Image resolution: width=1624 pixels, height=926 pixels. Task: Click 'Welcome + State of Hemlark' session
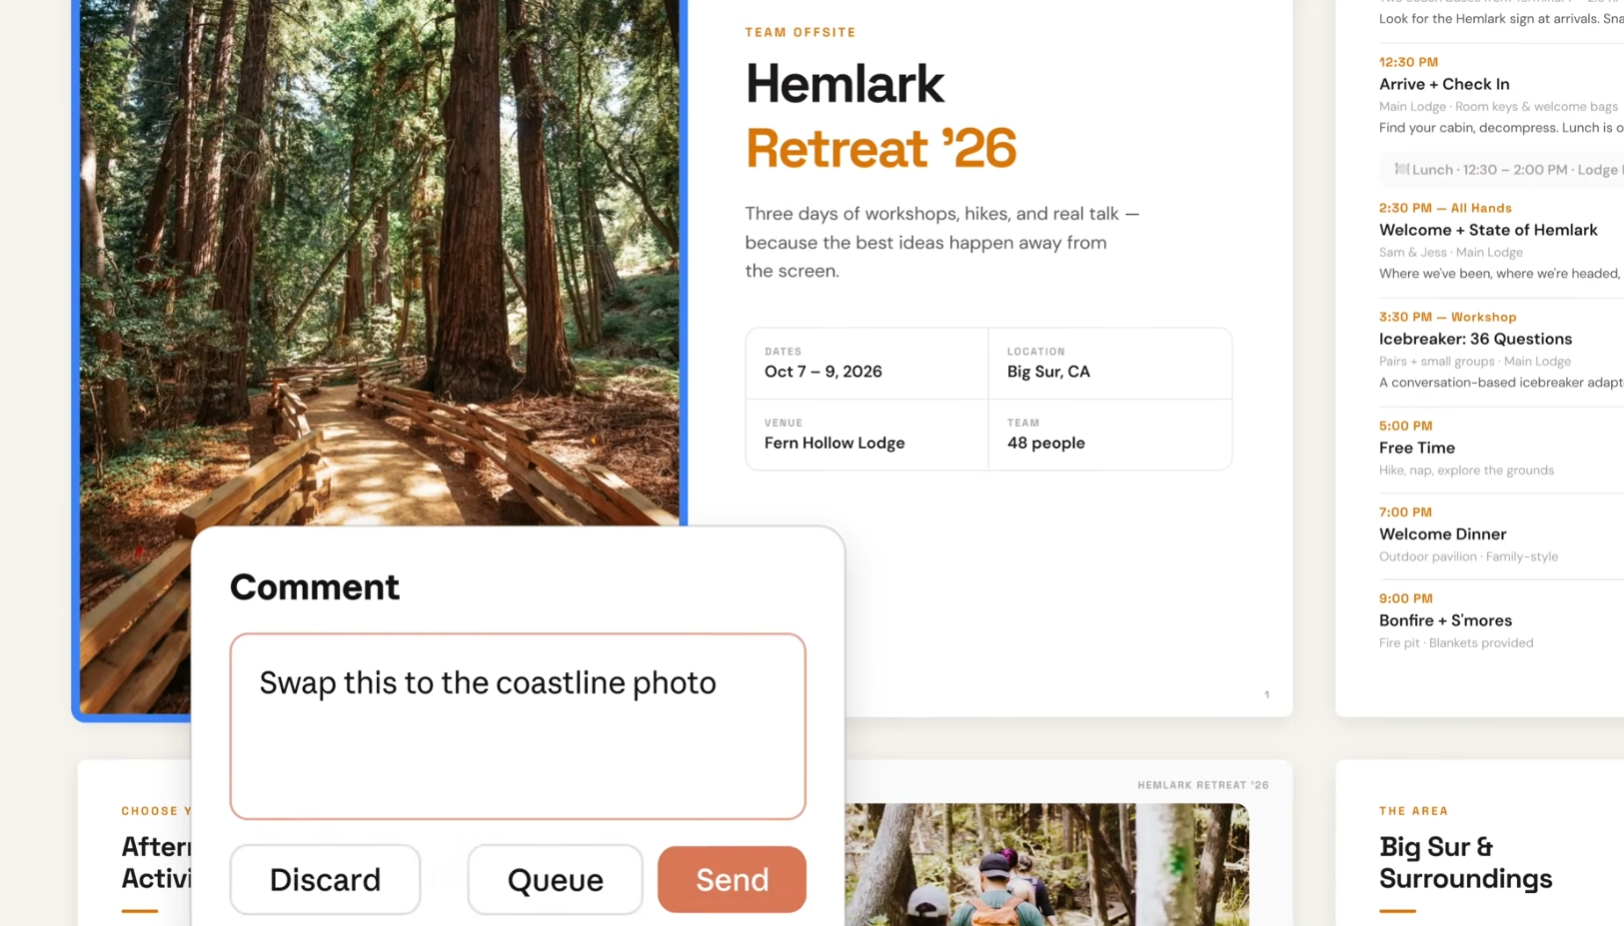[1488, 230]
